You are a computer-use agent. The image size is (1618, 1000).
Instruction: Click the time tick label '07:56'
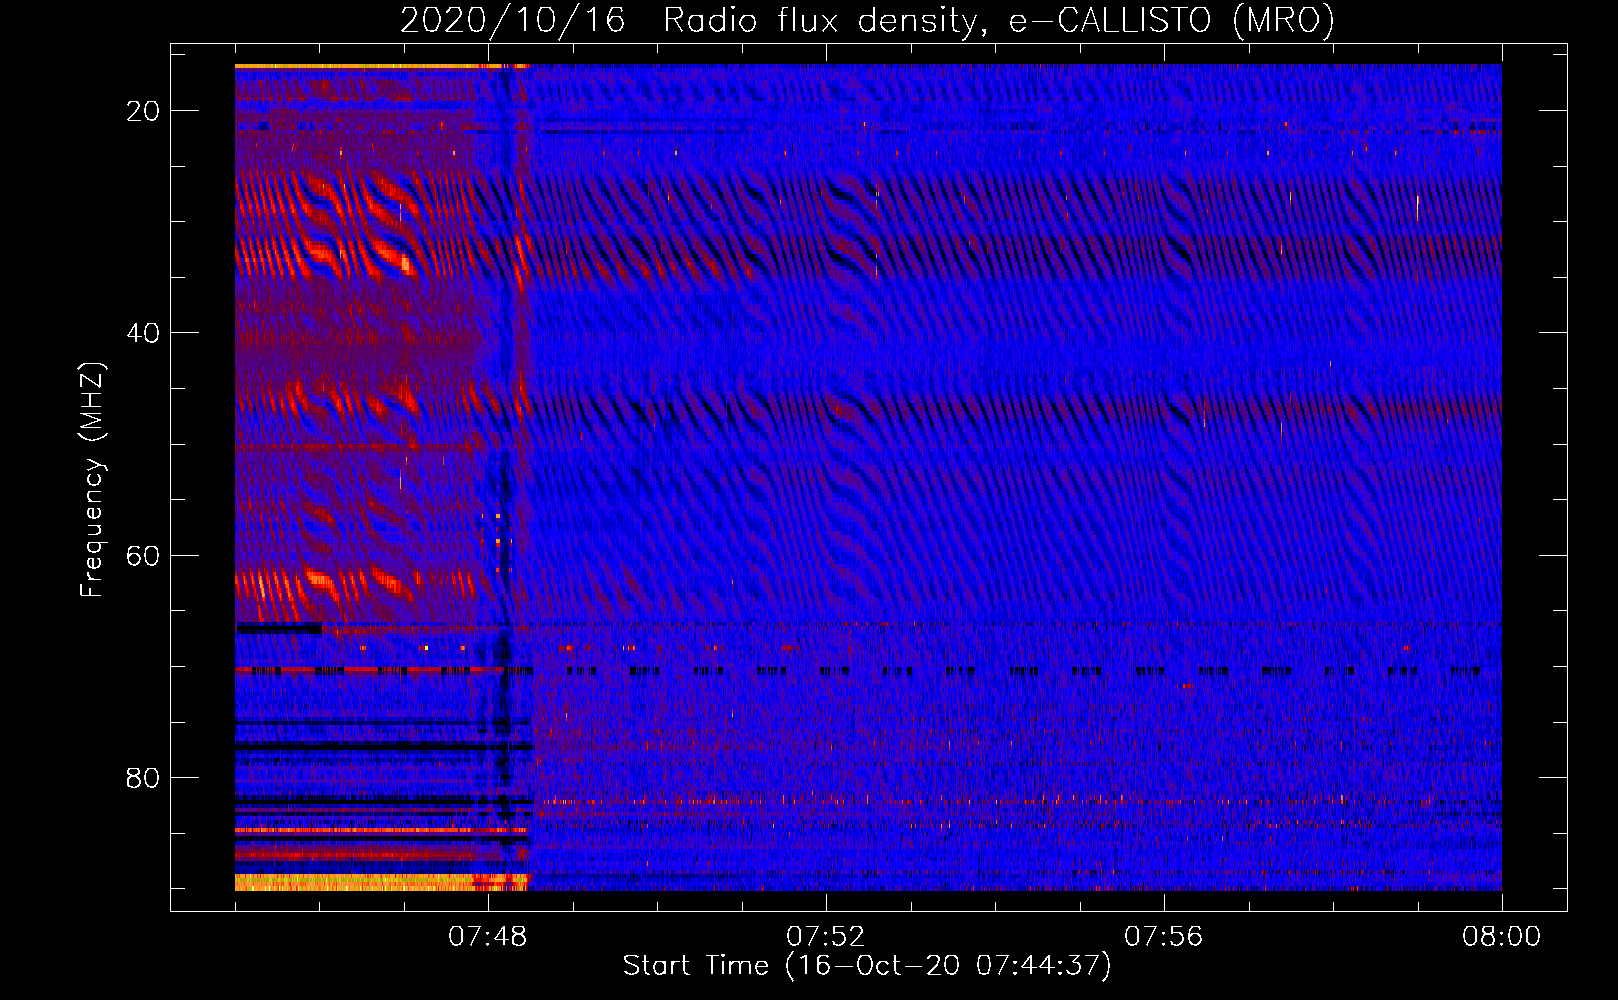(x=1164, y=937)
